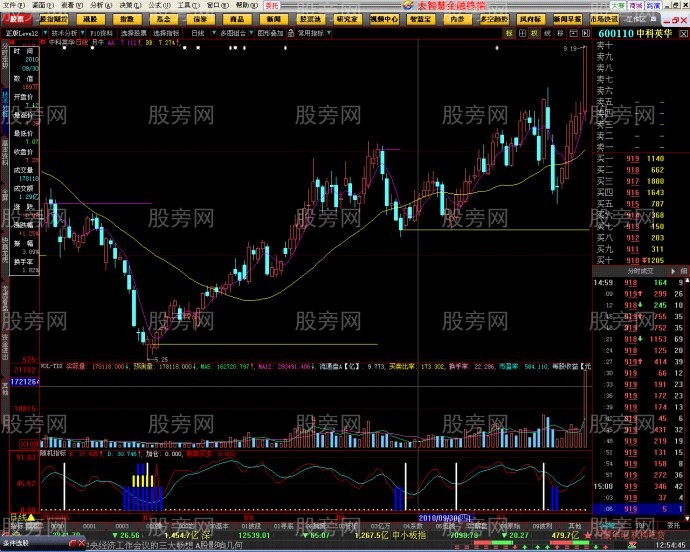Viewport: 690px width, 552px height.
Task: Click the 2010/09/30 date marker on timeline
Action: [x=444, y=518]
